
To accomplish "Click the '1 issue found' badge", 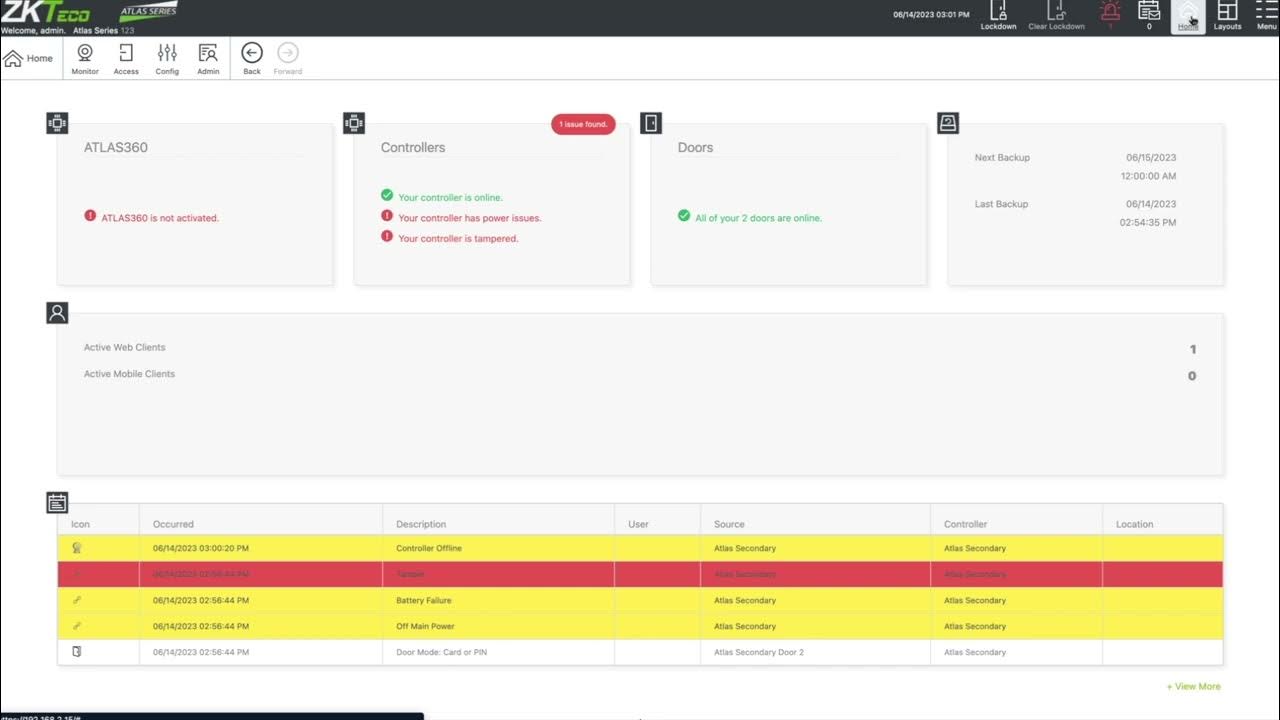I will click(x=583, y=124).
